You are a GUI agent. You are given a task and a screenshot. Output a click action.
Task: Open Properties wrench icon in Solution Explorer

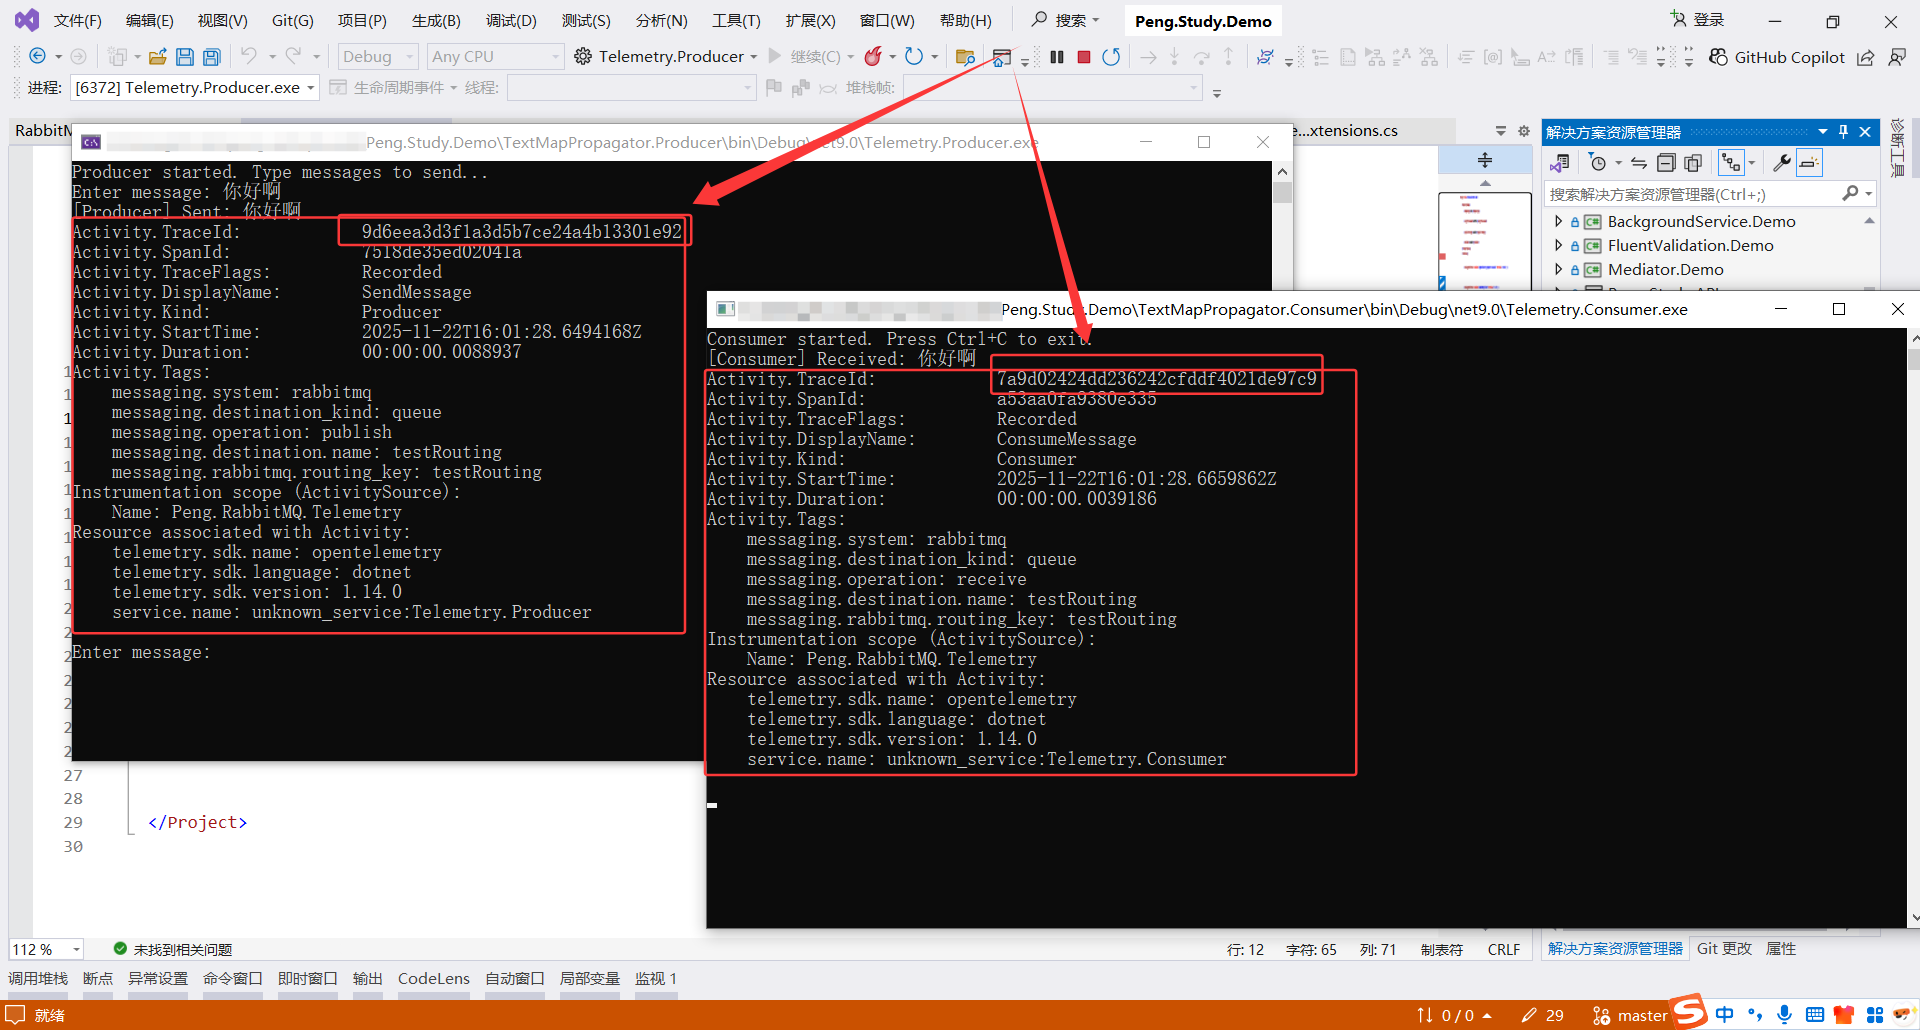tap(1781, 163)
